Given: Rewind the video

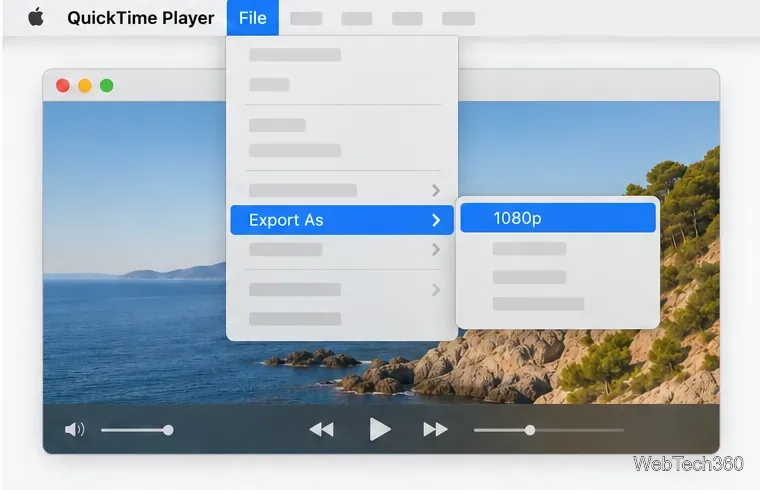Looking at the screenshot, I should [321, 429].
